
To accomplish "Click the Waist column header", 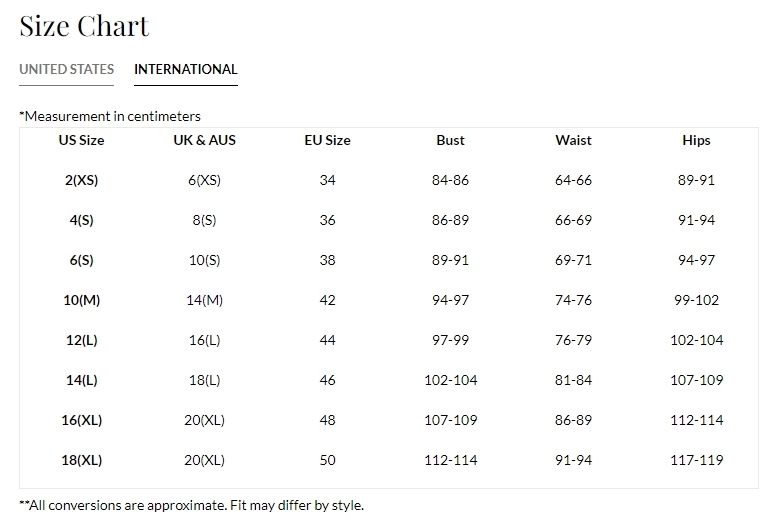I will (x=573, y=140).
